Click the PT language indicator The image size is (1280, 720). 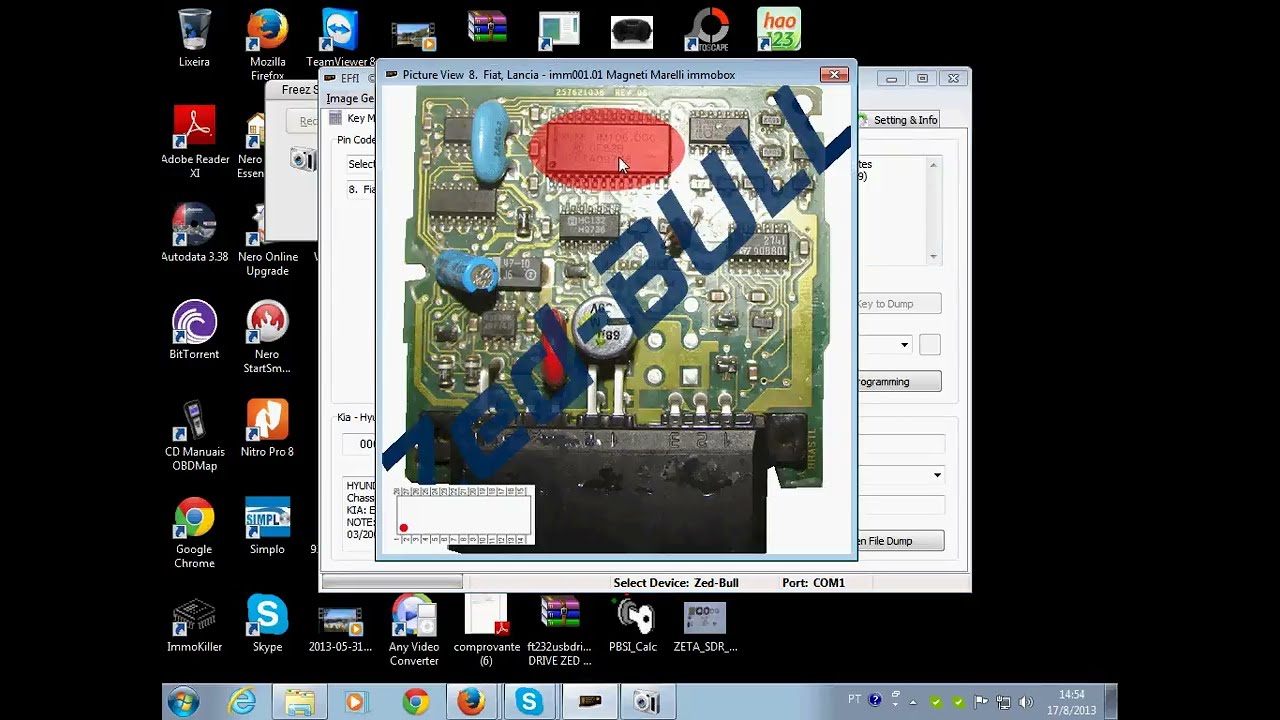pyautogui.click(x=855, y=700)
